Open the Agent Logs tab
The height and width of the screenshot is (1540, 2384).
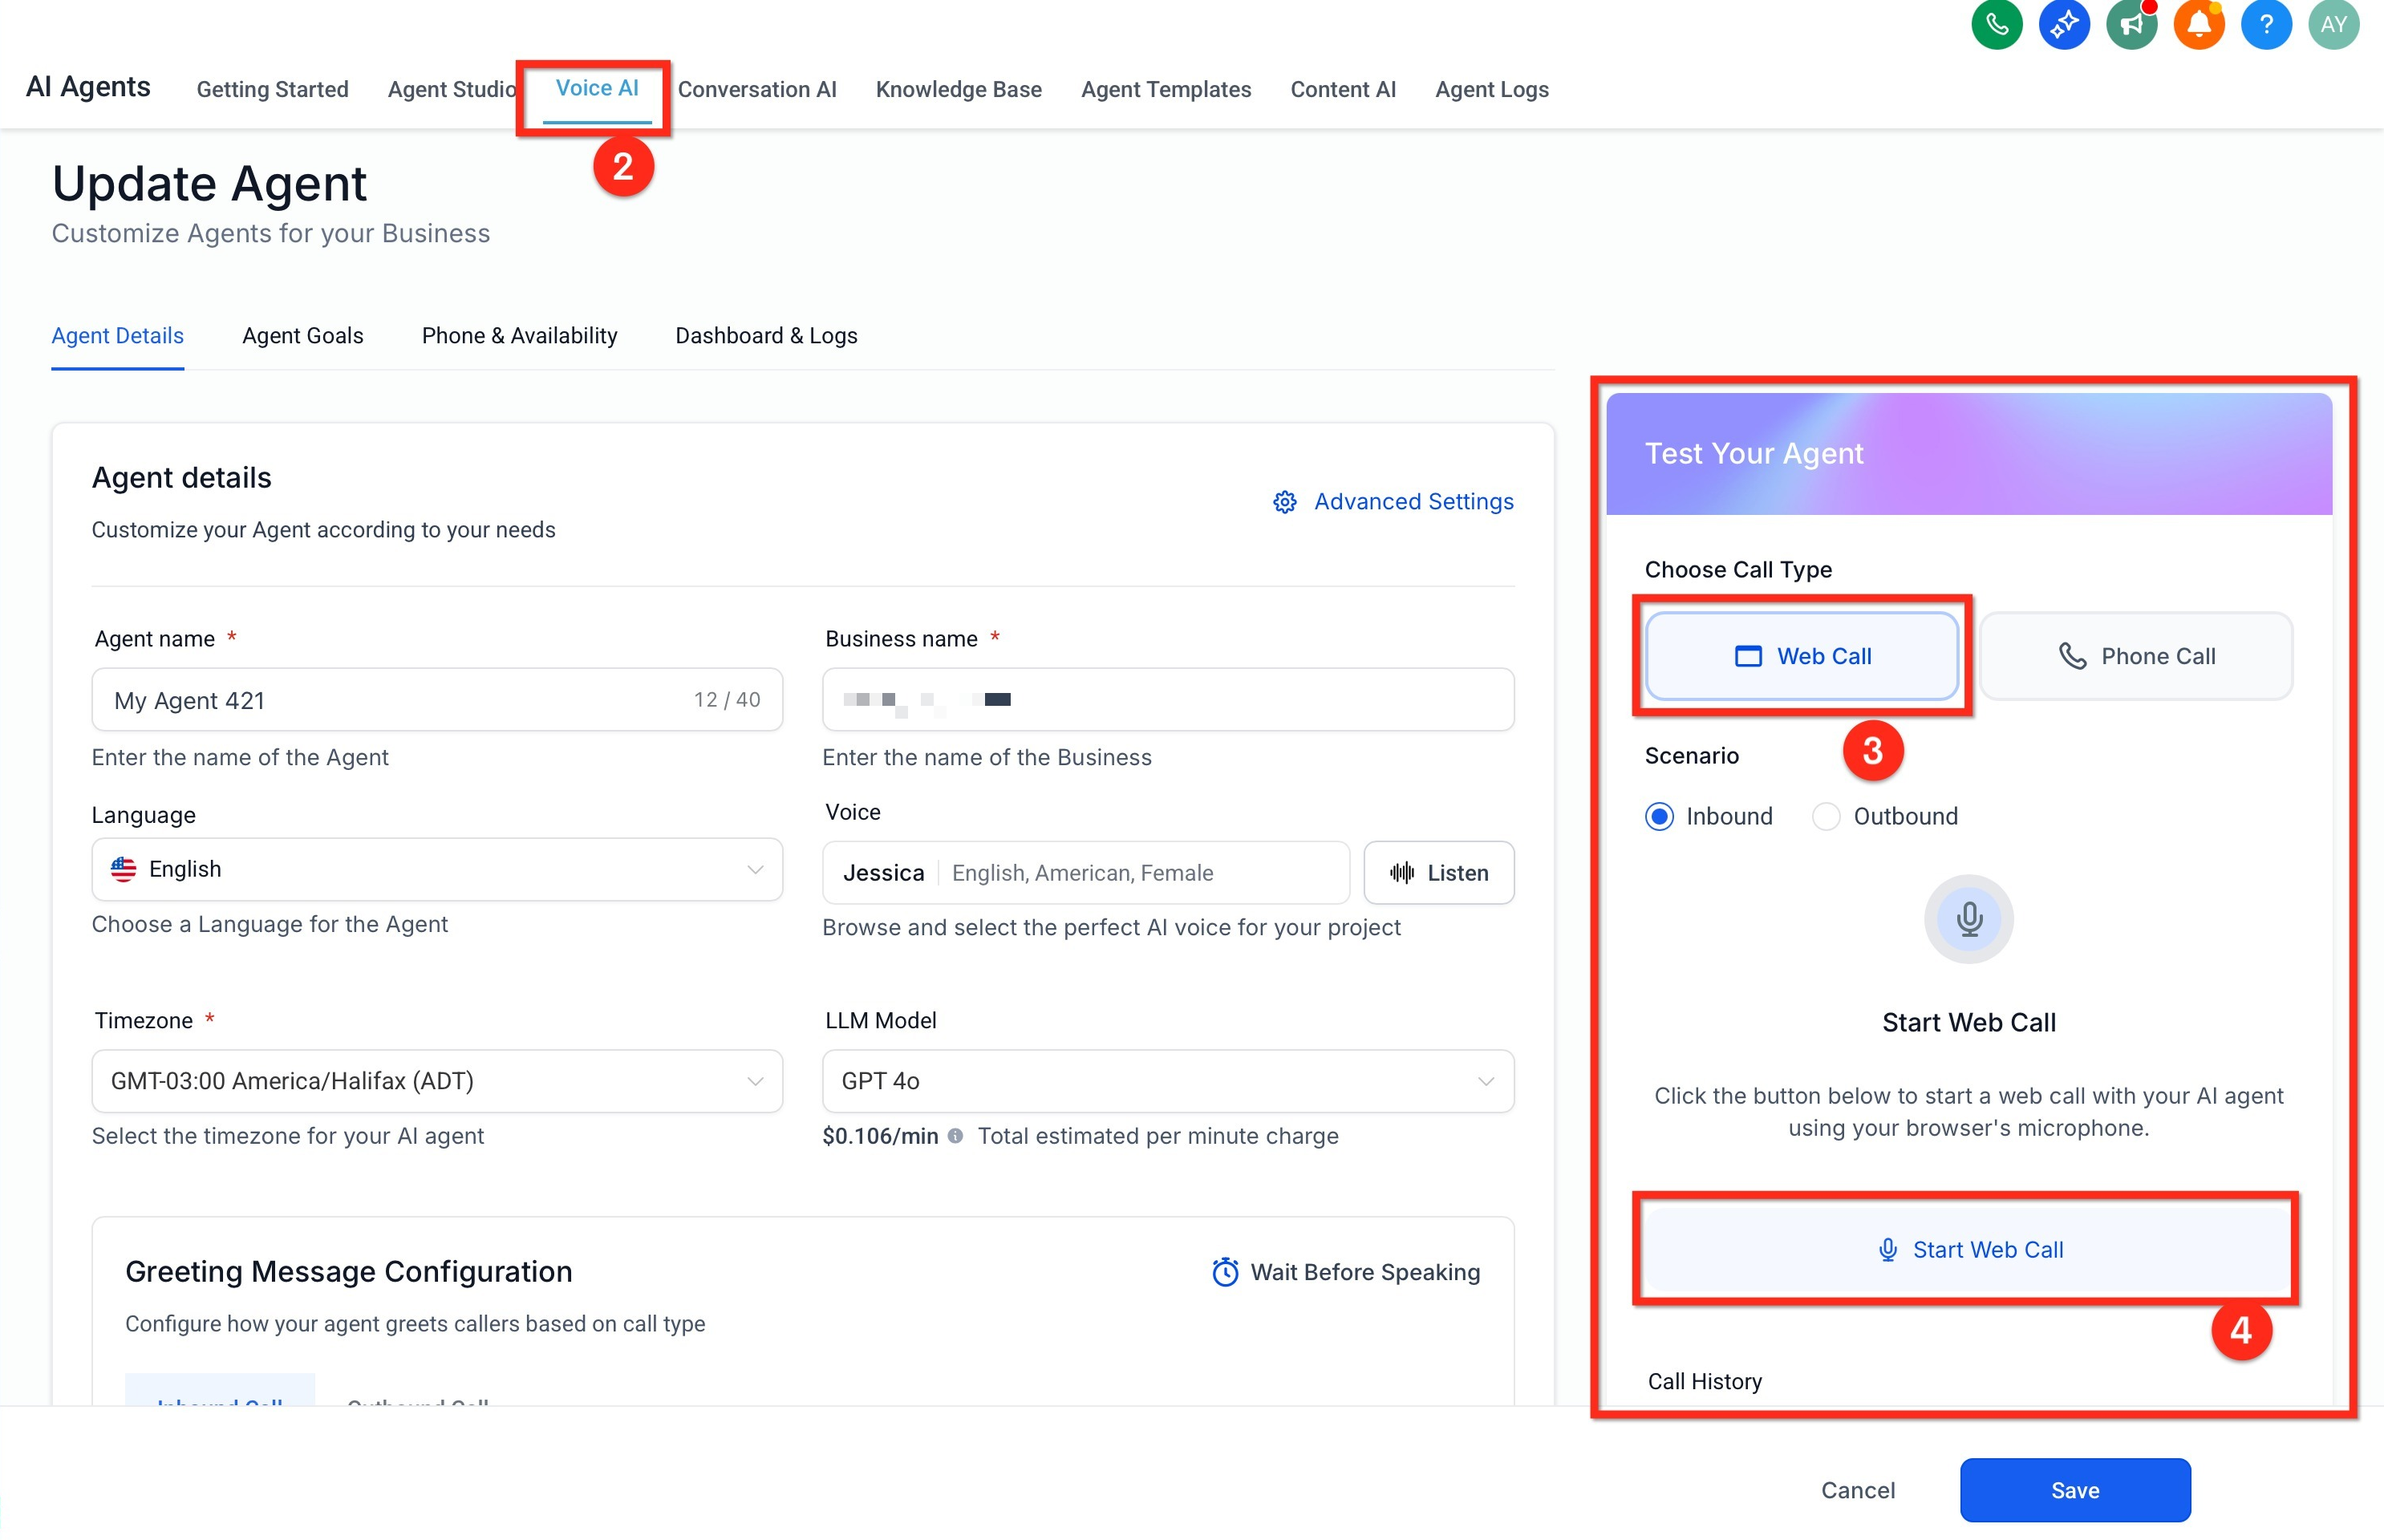[1492, 89]
